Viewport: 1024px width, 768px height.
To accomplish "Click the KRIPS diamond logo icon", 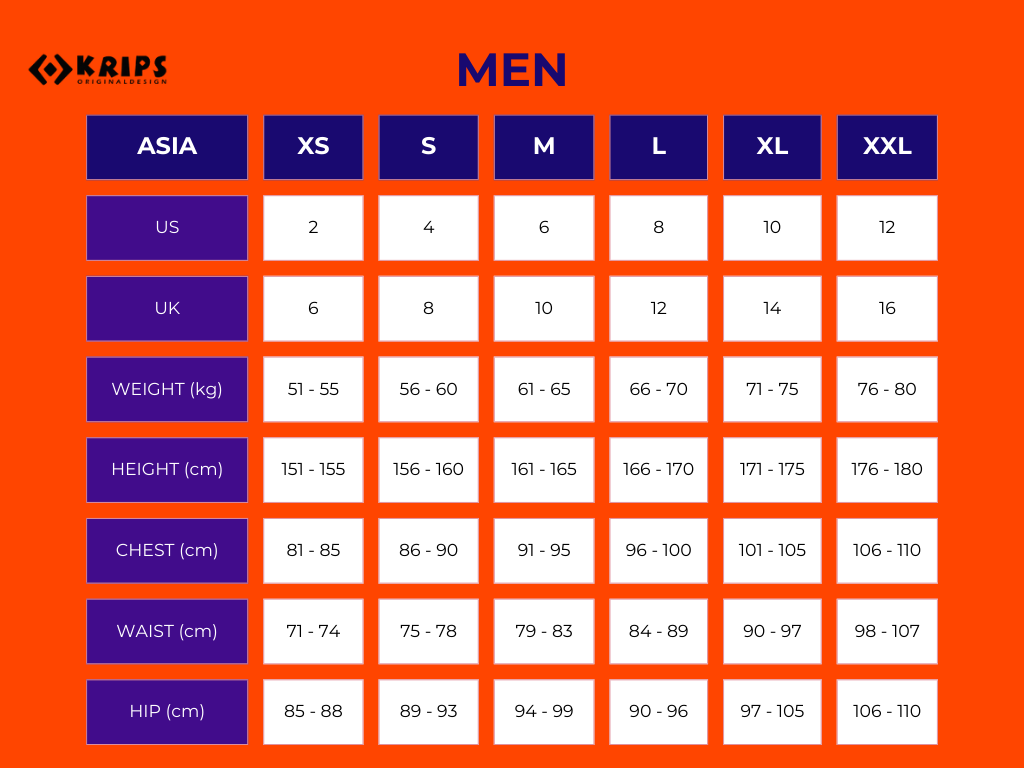I will [x=49, y=69].
